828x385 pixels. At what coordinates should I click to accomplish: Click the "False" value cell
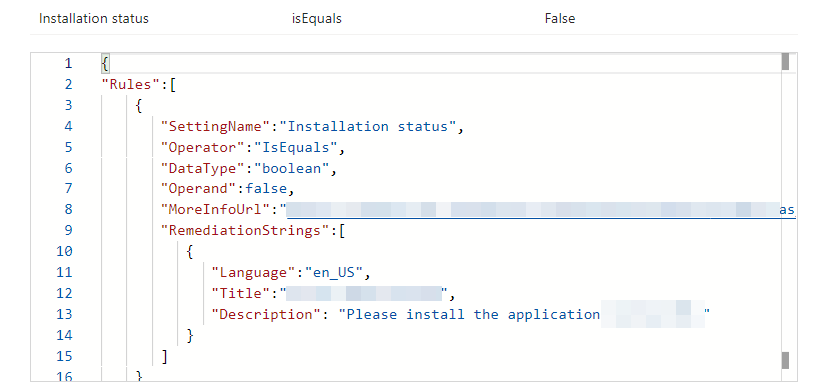point(560,18)
